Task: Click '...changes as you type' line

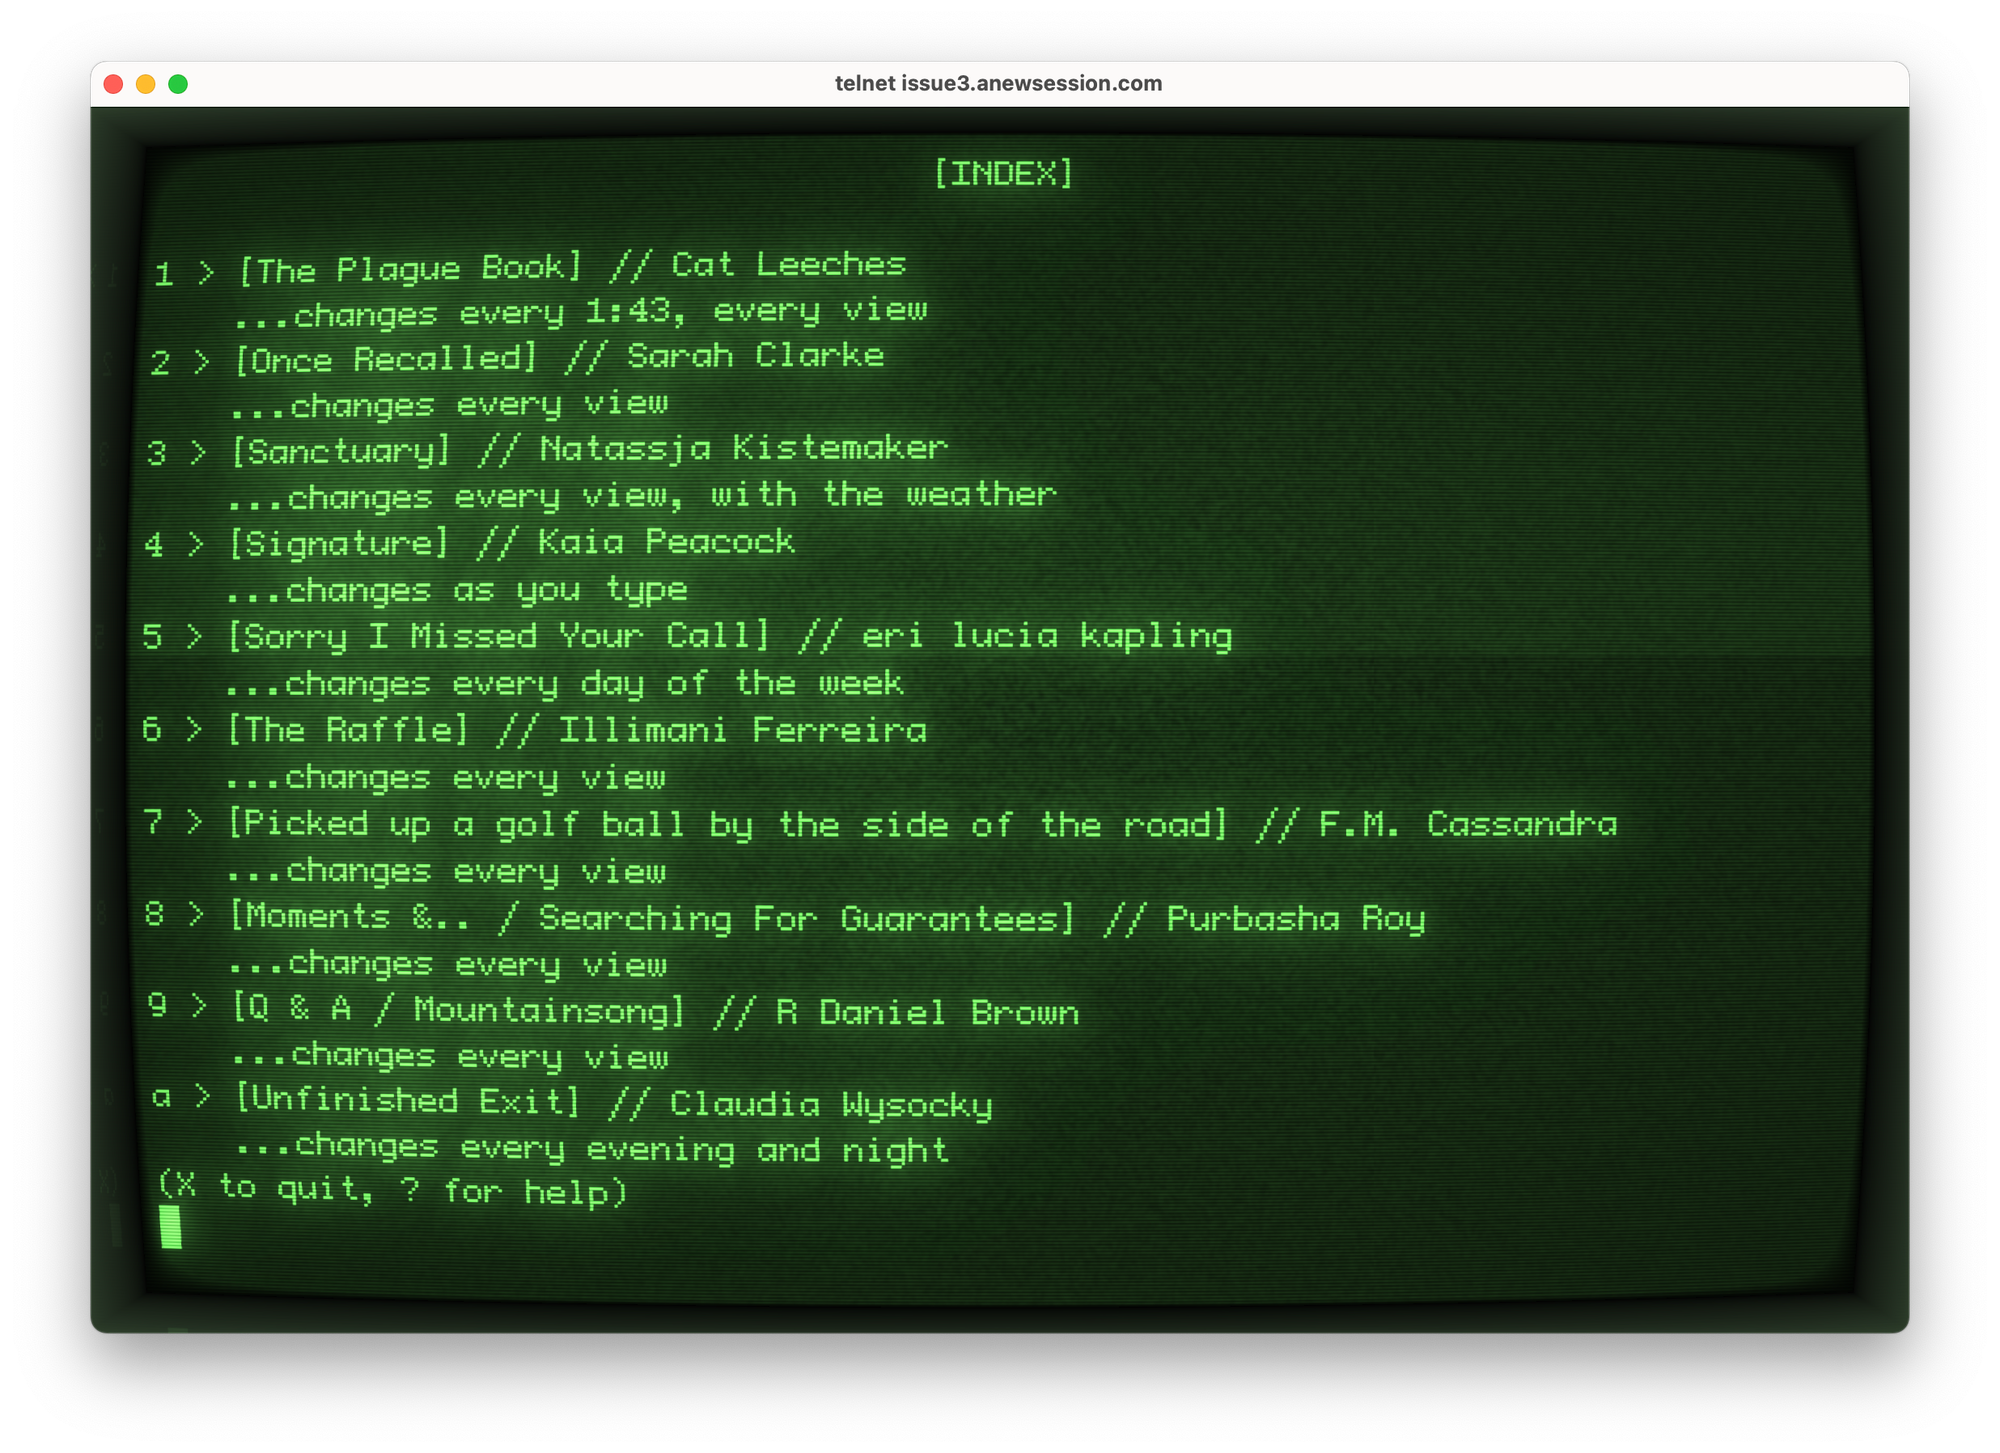Action: (456, 590)
